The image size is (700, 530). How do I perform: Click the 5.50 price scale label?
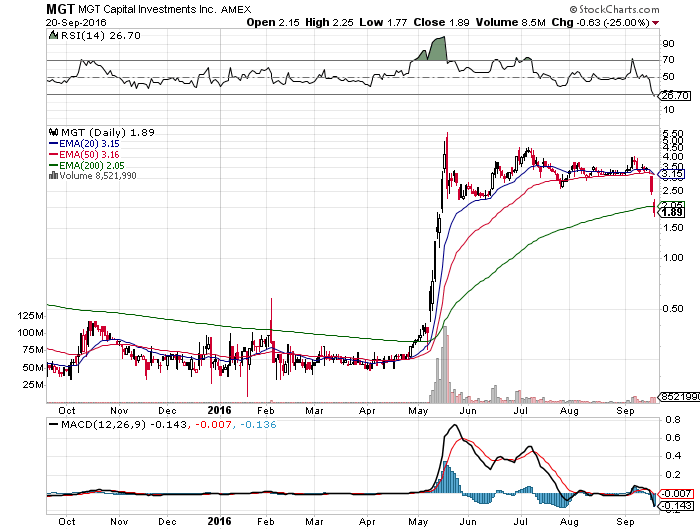tap(673, 134)
